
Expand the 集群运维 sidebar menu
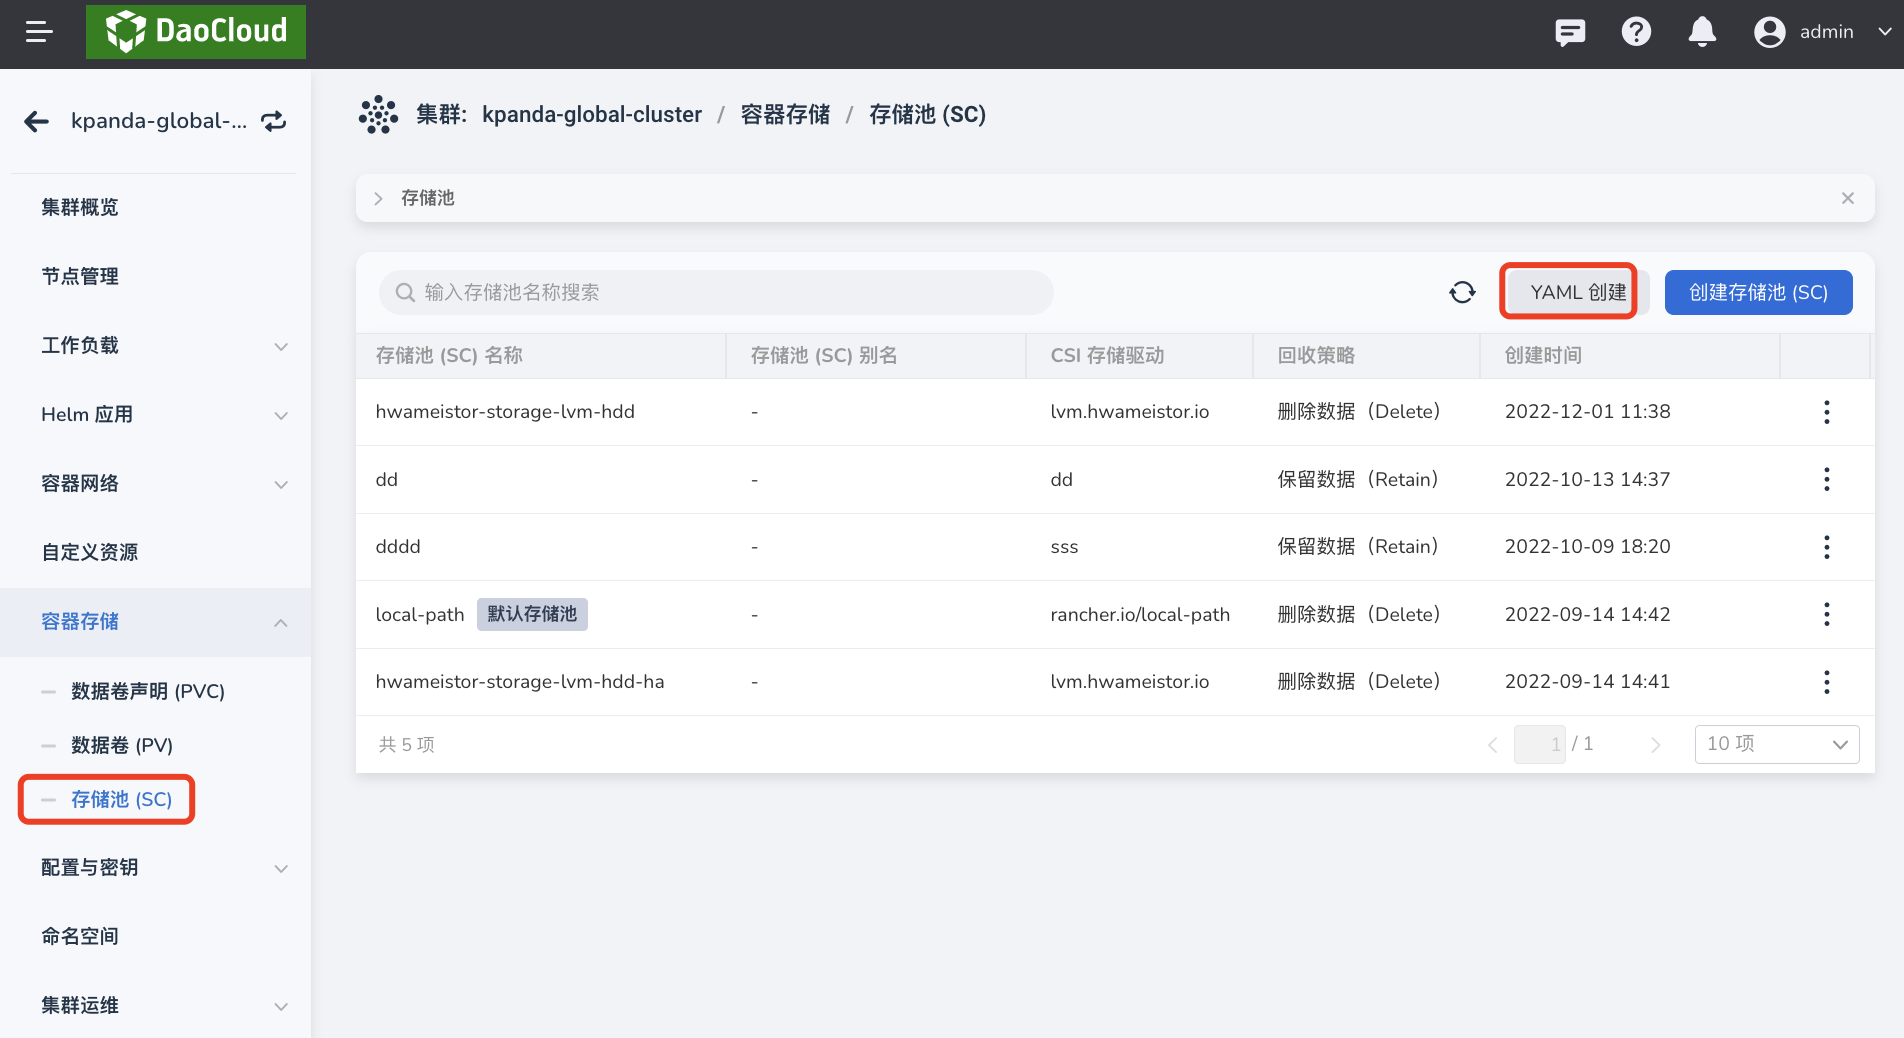pyautogui.click(x=155, y=1006)
